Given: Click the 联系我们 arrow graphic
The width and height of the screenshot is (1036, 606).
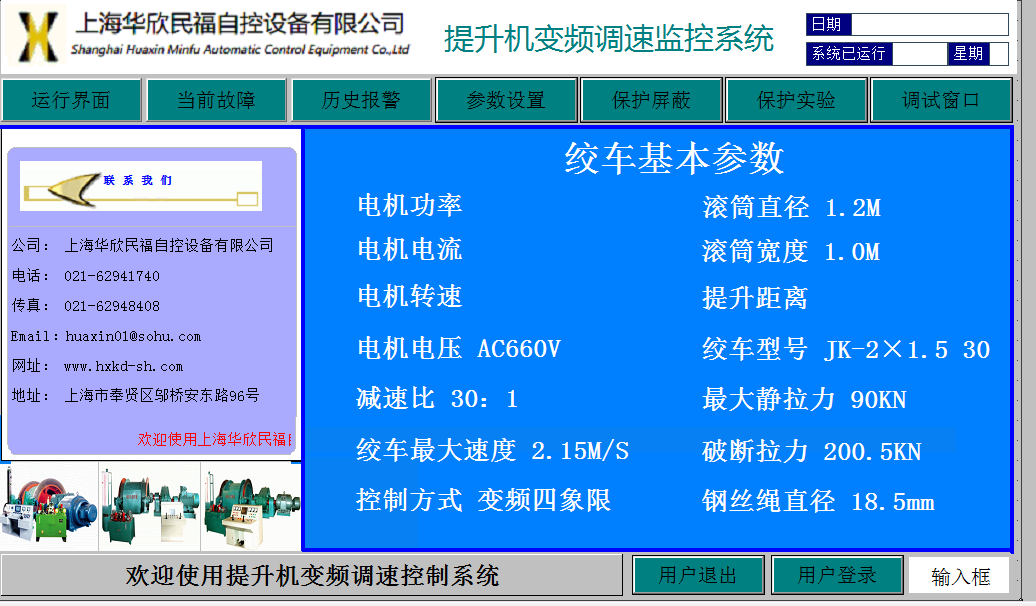Looking at the screenshot, I should [x=140, y=186].
